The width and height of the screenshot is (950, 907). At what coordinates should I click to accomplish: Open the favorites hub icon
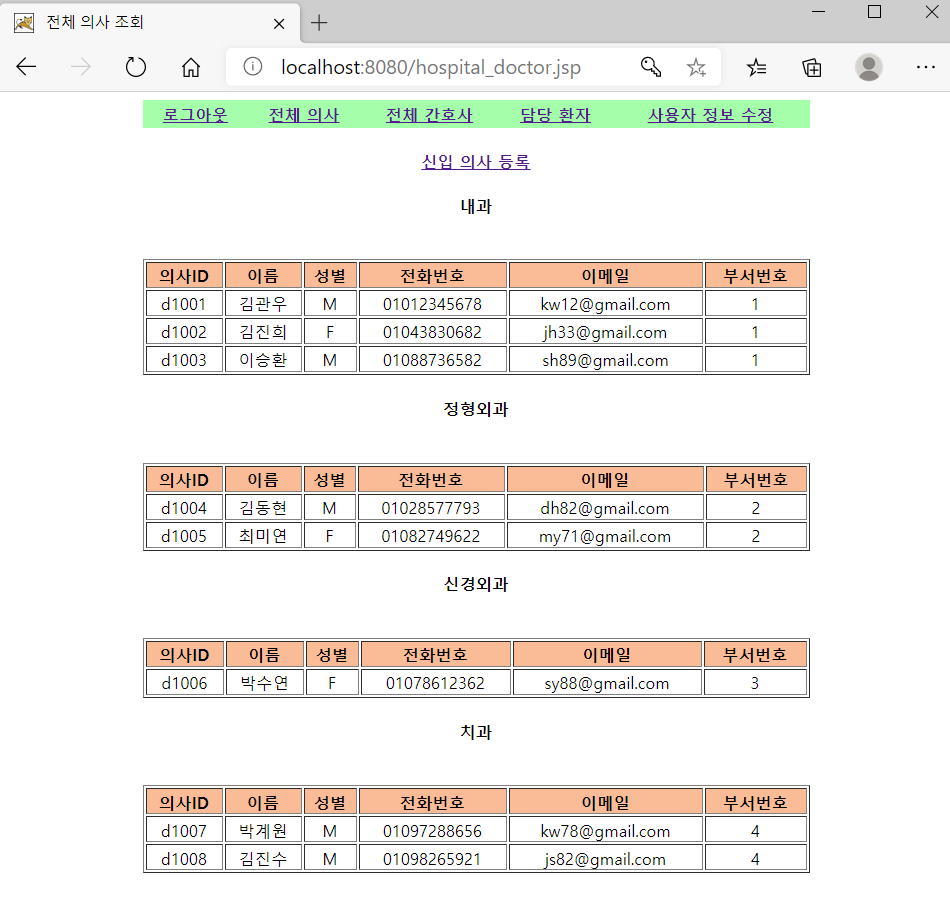click(757, 67)
